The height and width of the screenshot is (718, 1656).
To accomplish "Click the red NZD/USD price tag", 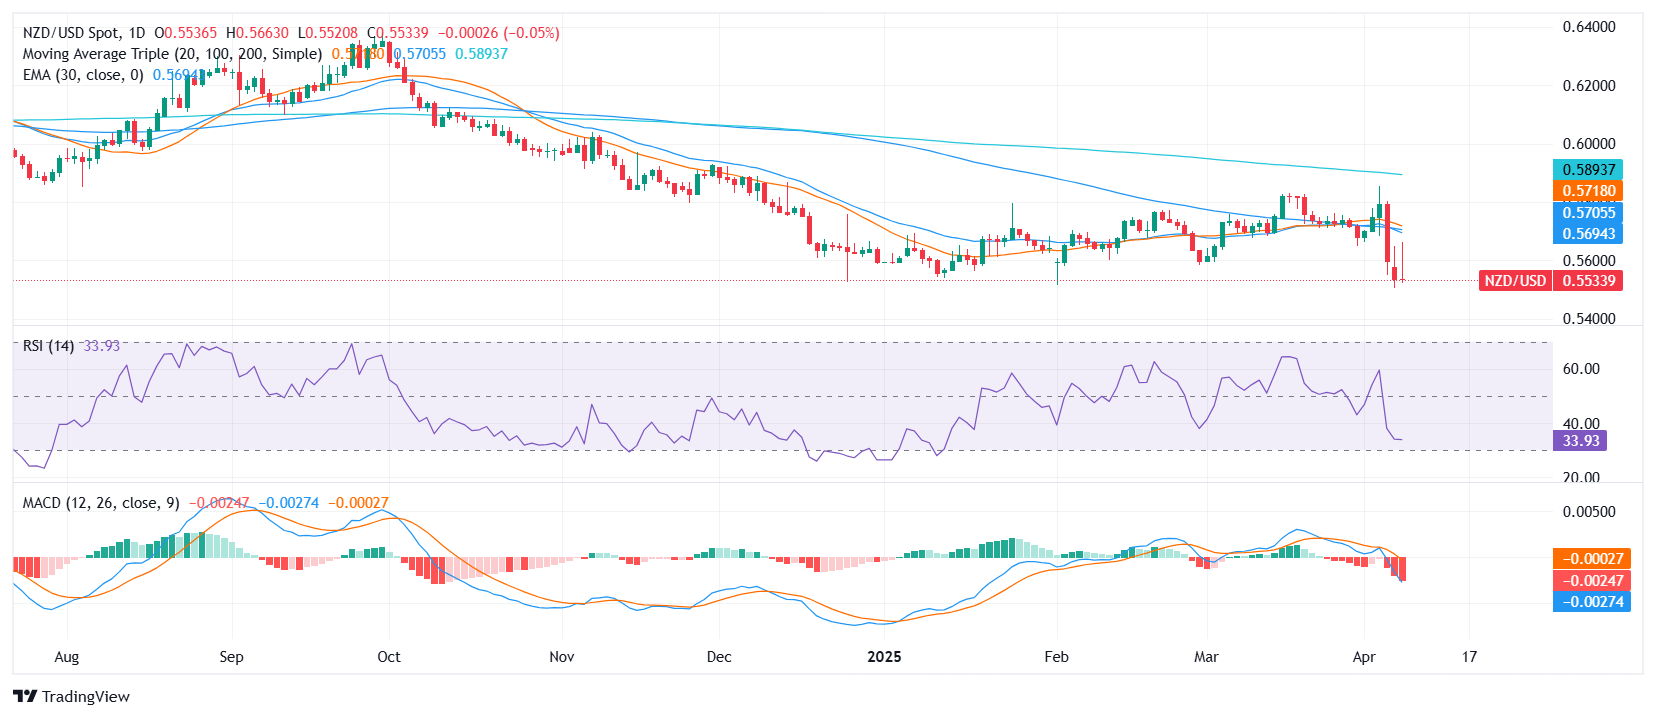I will click(1514, 281).
